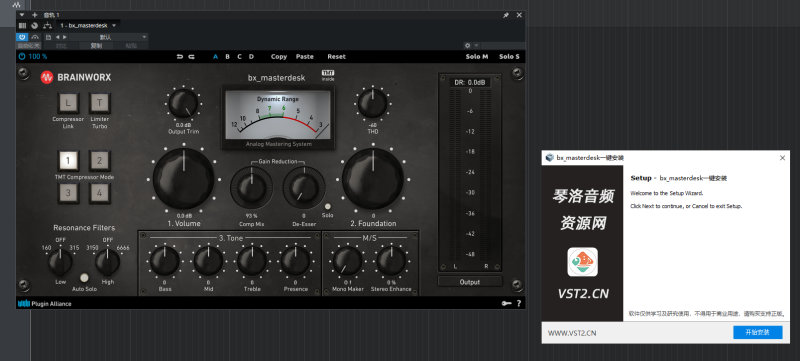Select TMT Compressor Mode 2
The width and height of the screenshot is (800, 361).
pos(100,161)
